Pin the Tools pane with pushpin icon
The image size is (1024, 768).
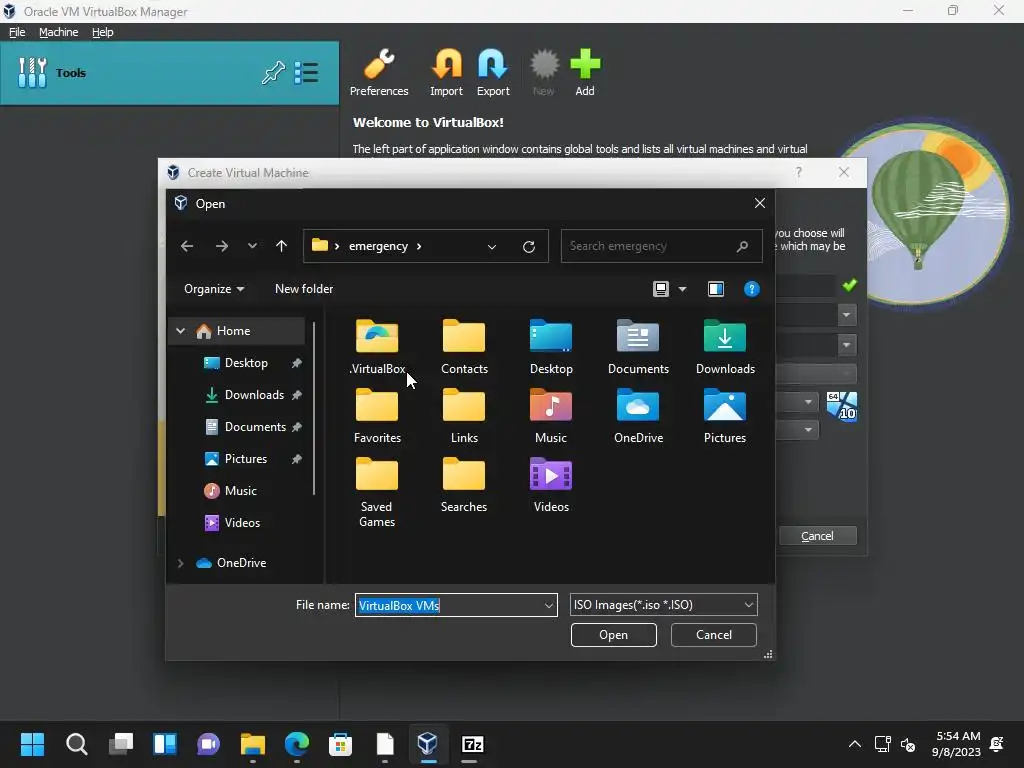click(274, 72)
